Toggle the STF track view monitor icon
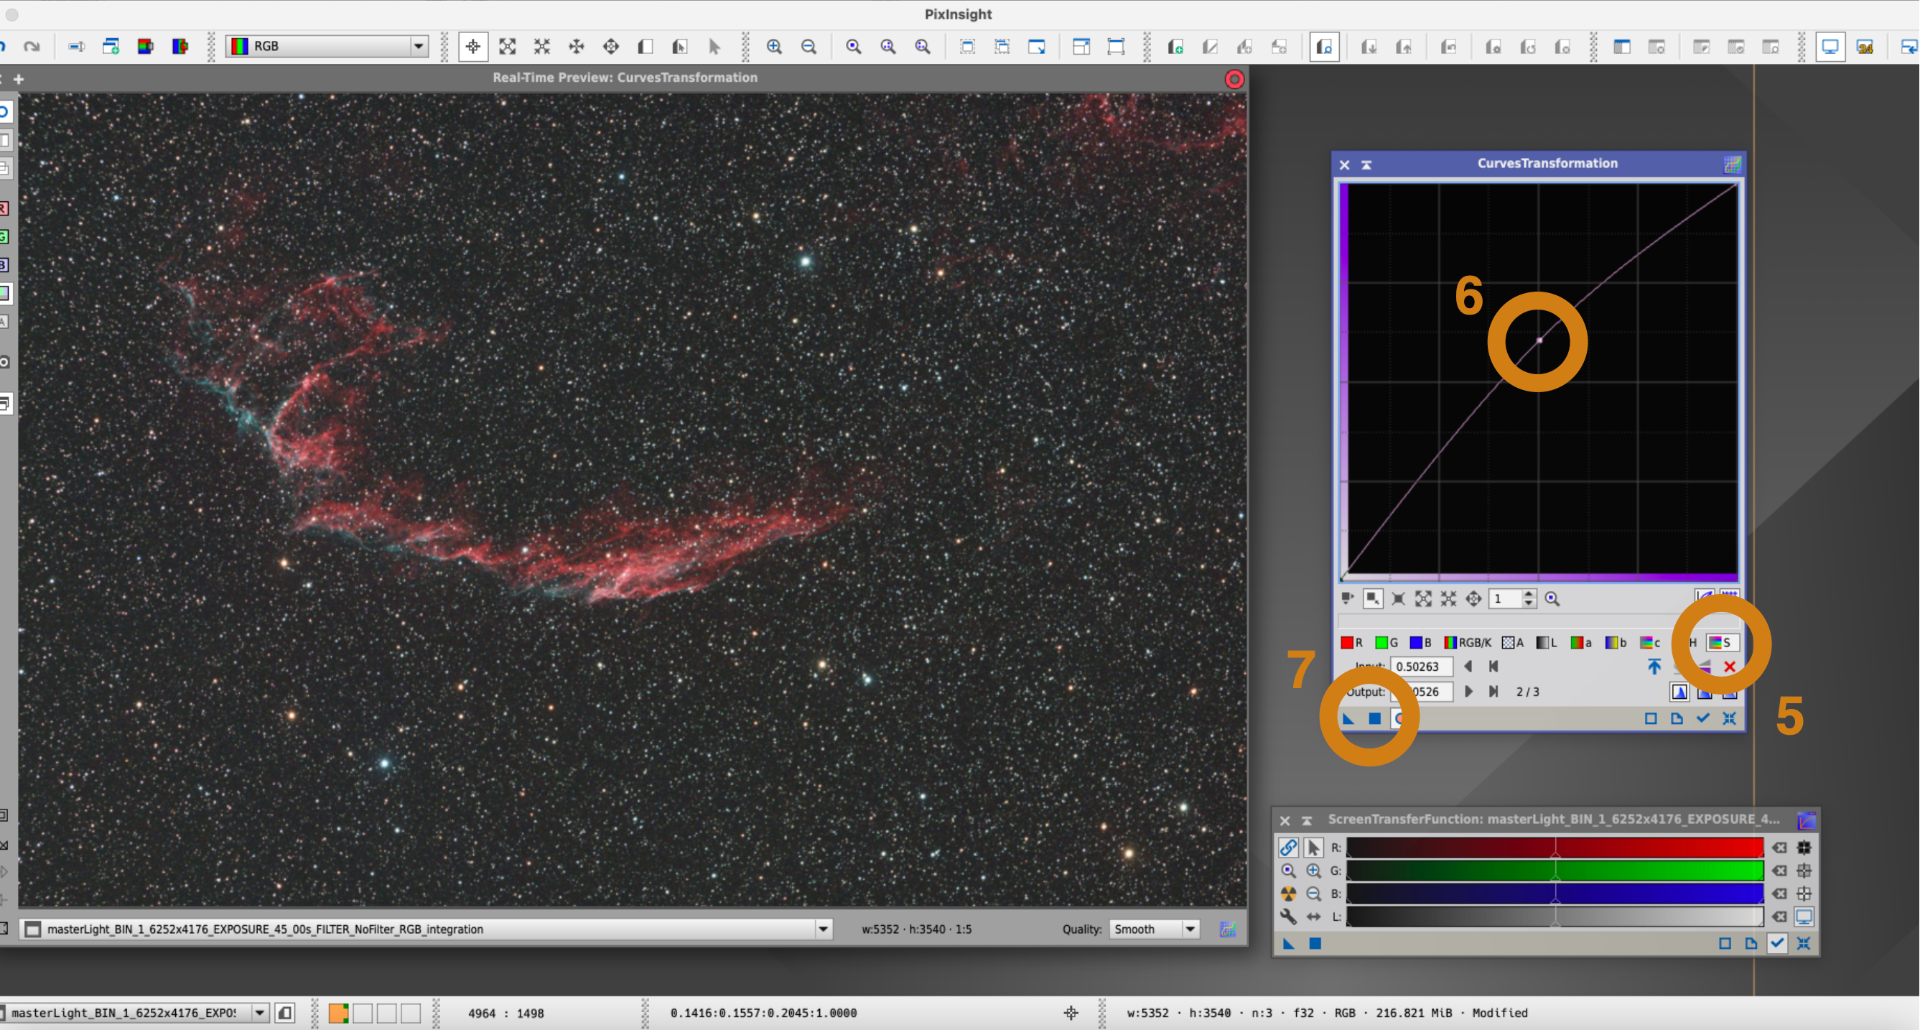1920x1030 pixels. pyautogui.click(x=1804, y=916)
